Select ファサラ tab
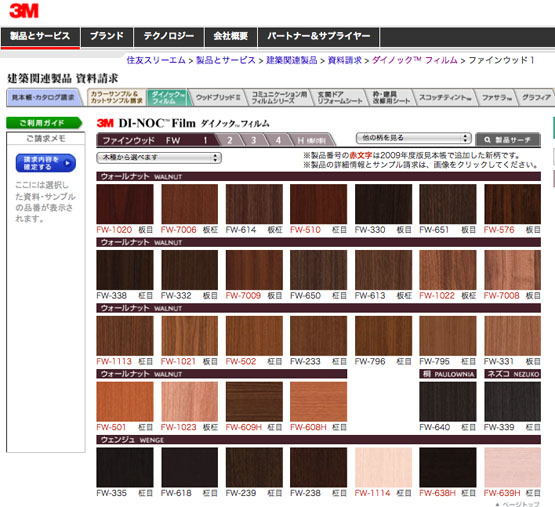Screen dimensions: 555x507 496,97
